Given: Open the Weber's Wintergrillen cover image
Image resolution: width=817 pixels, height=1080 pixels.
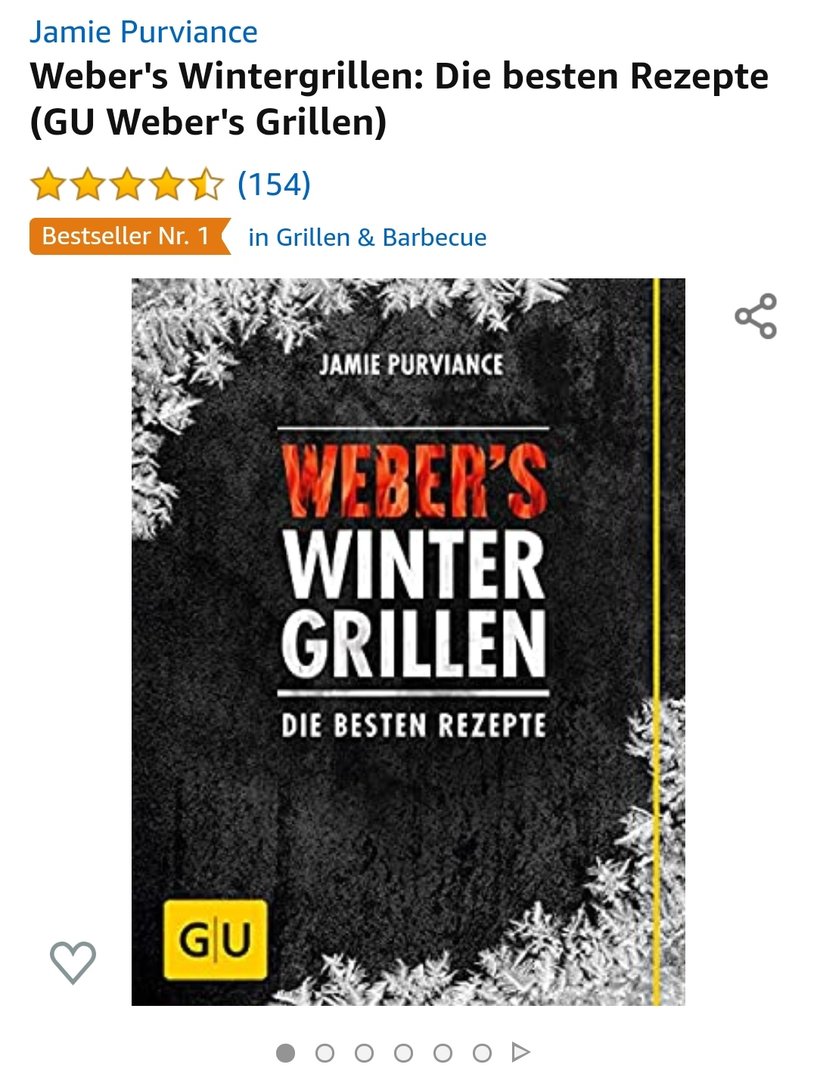Looking at the screenshot, I should (408, 641).
